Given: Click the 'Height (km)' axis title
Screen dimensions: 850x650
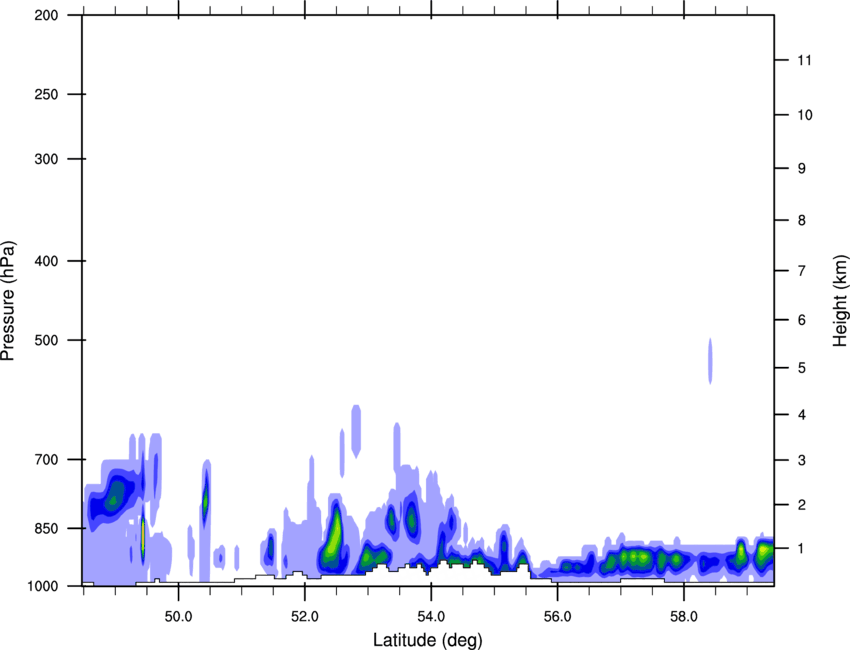Looking at the screenshot, I should tap(840, 301).
